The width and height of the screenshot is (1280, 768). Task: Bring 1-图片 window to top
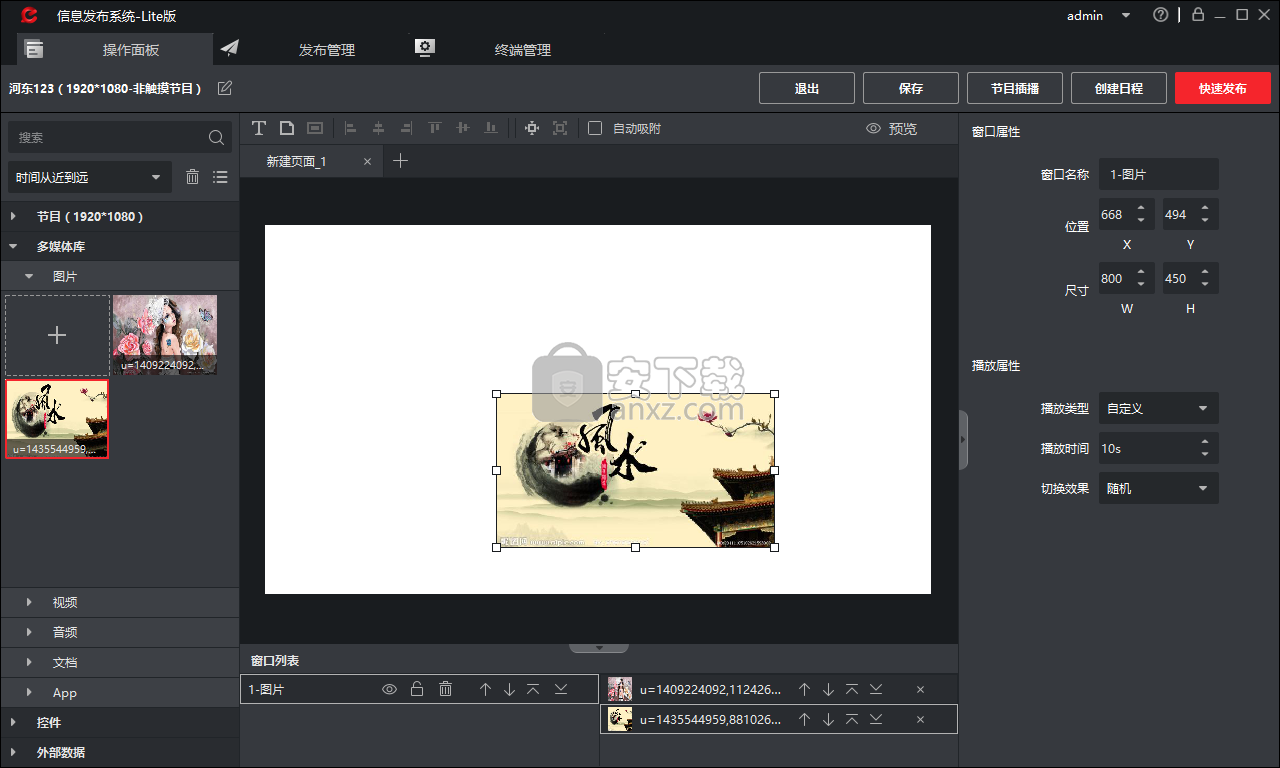[533, 689]
